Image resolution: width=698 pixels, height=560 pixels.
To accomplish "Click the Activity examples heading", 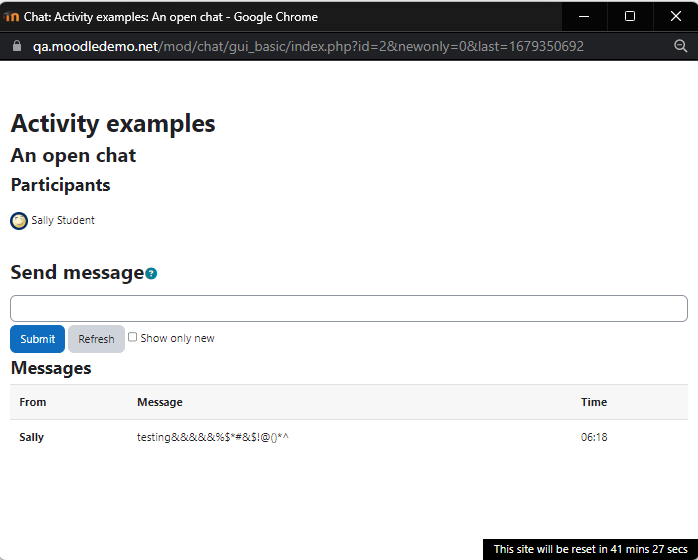I will coord(113,123).
